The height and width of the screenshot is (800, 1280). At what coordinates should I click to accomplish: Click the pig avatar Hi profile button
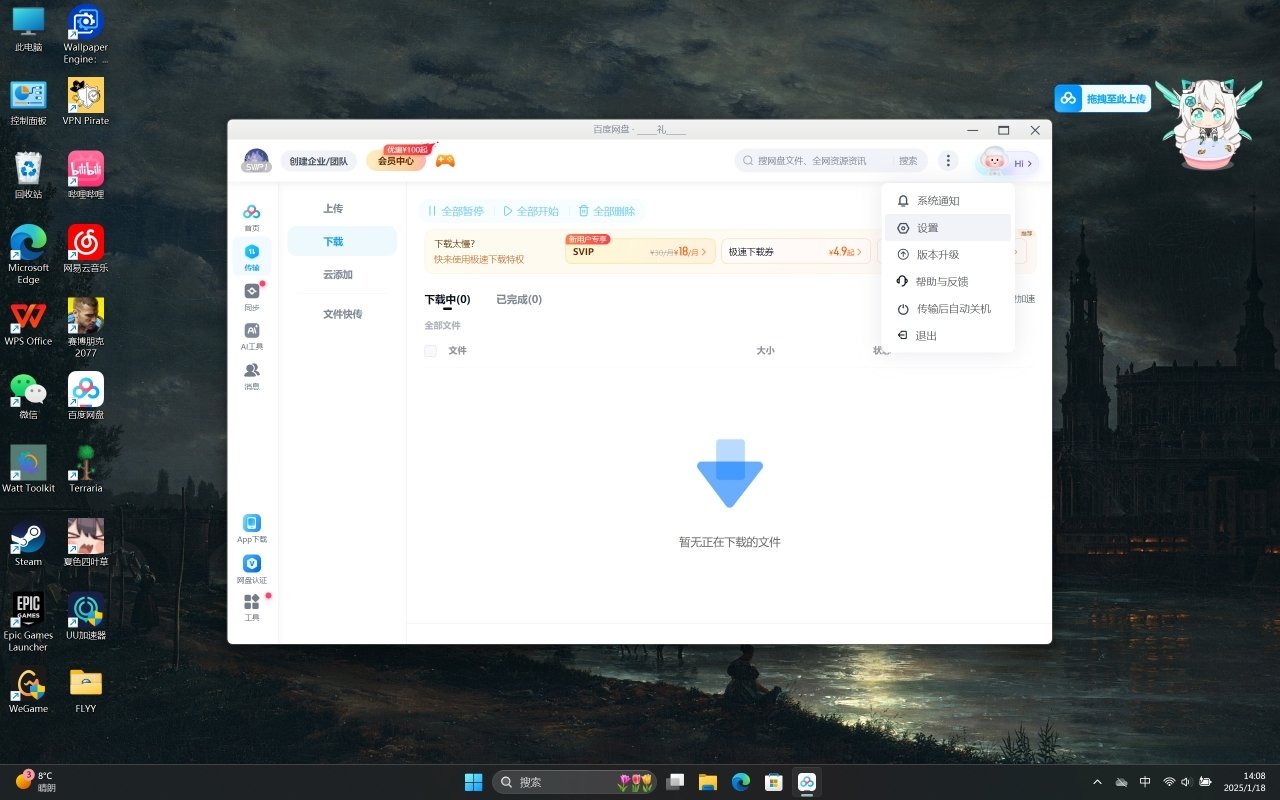click(1007, 162)
